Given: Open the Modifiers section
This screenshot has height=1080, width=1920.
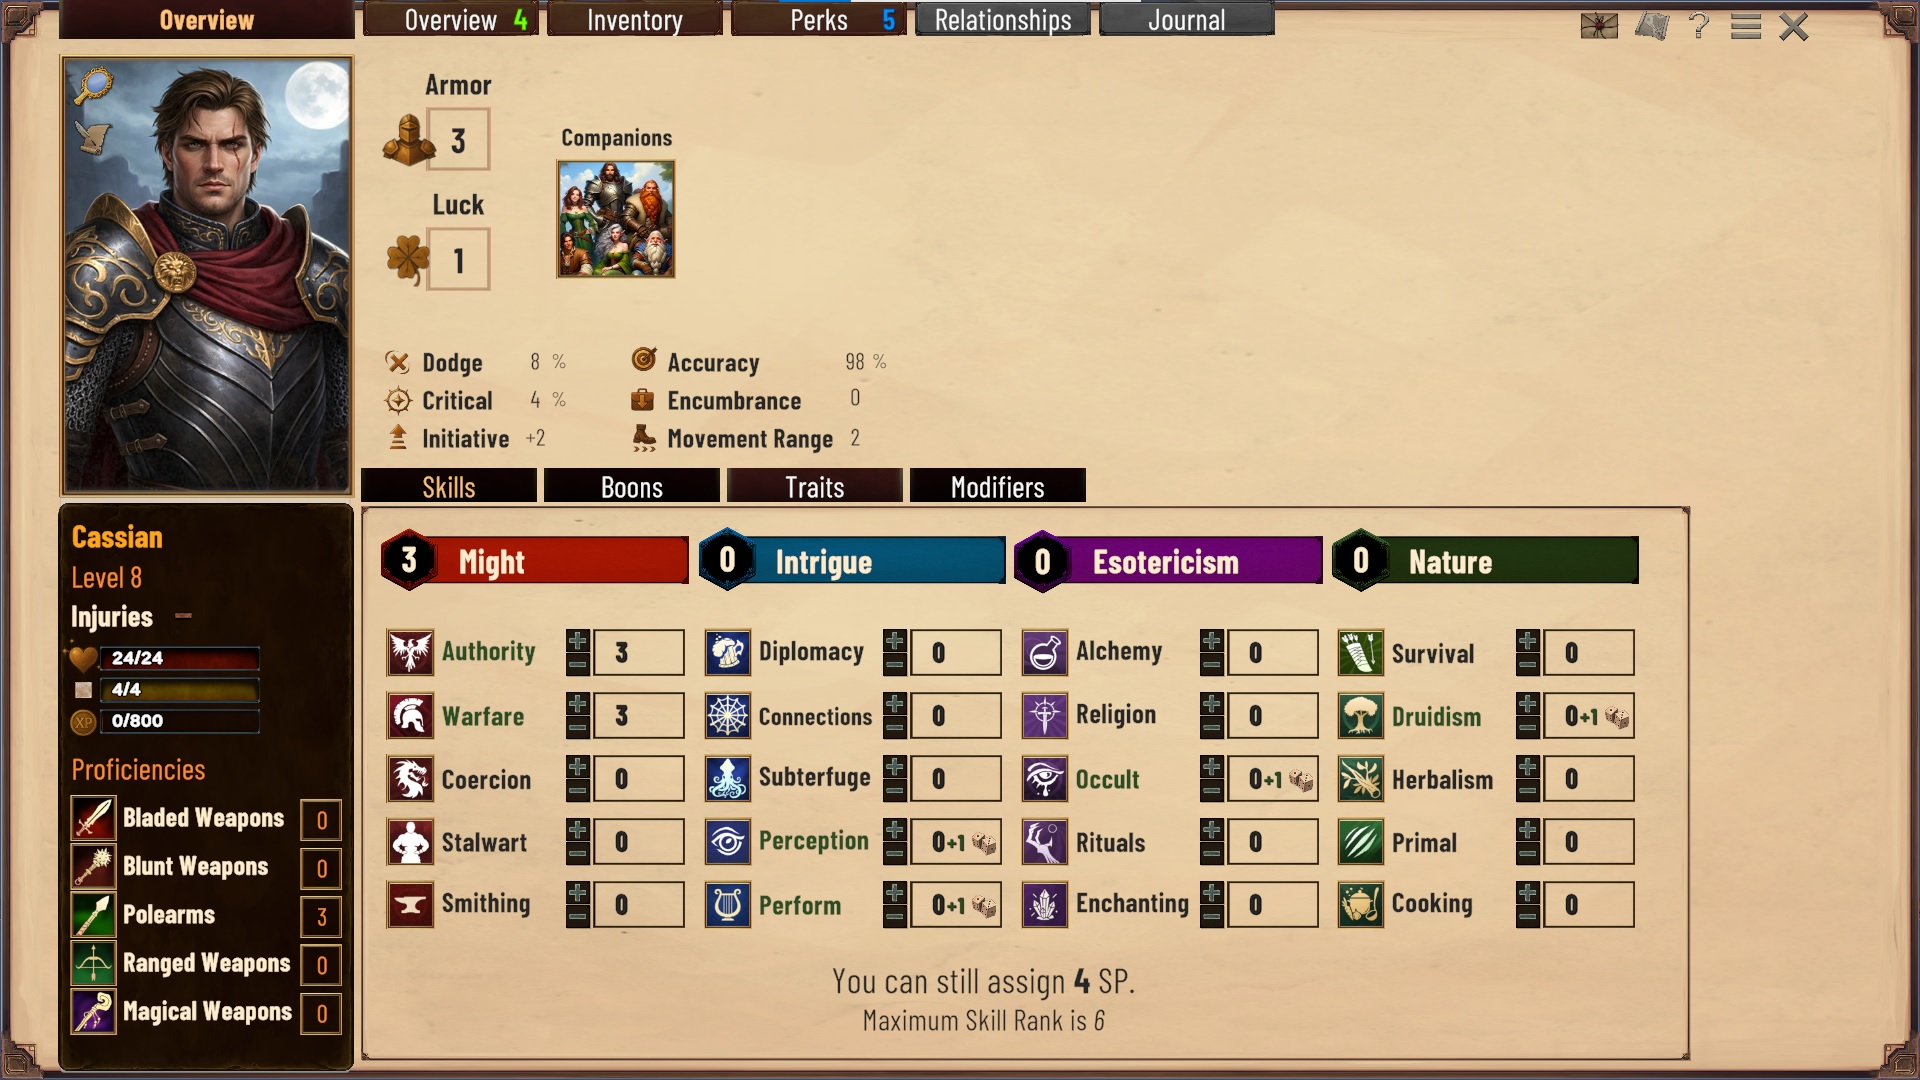Looking at the screenshot, I should 998,486.
